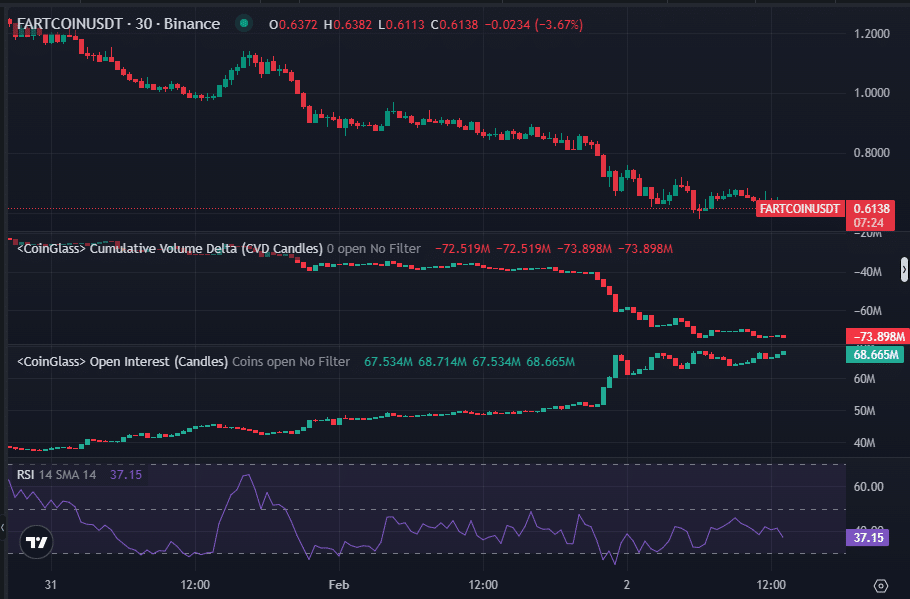Expand the left toolbar arrow
Screen dimensions: 910x599
[x=3, y=528]
